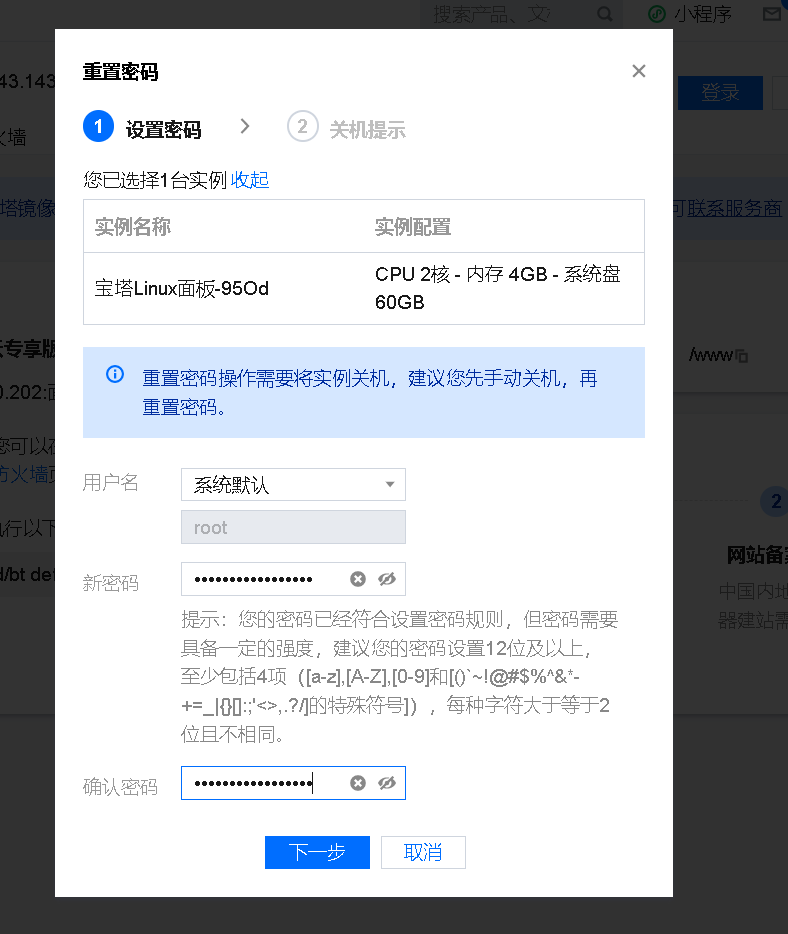788x934 pixels.
Task: Click the 登录 button in the background page
Action: tap(720, 92)
